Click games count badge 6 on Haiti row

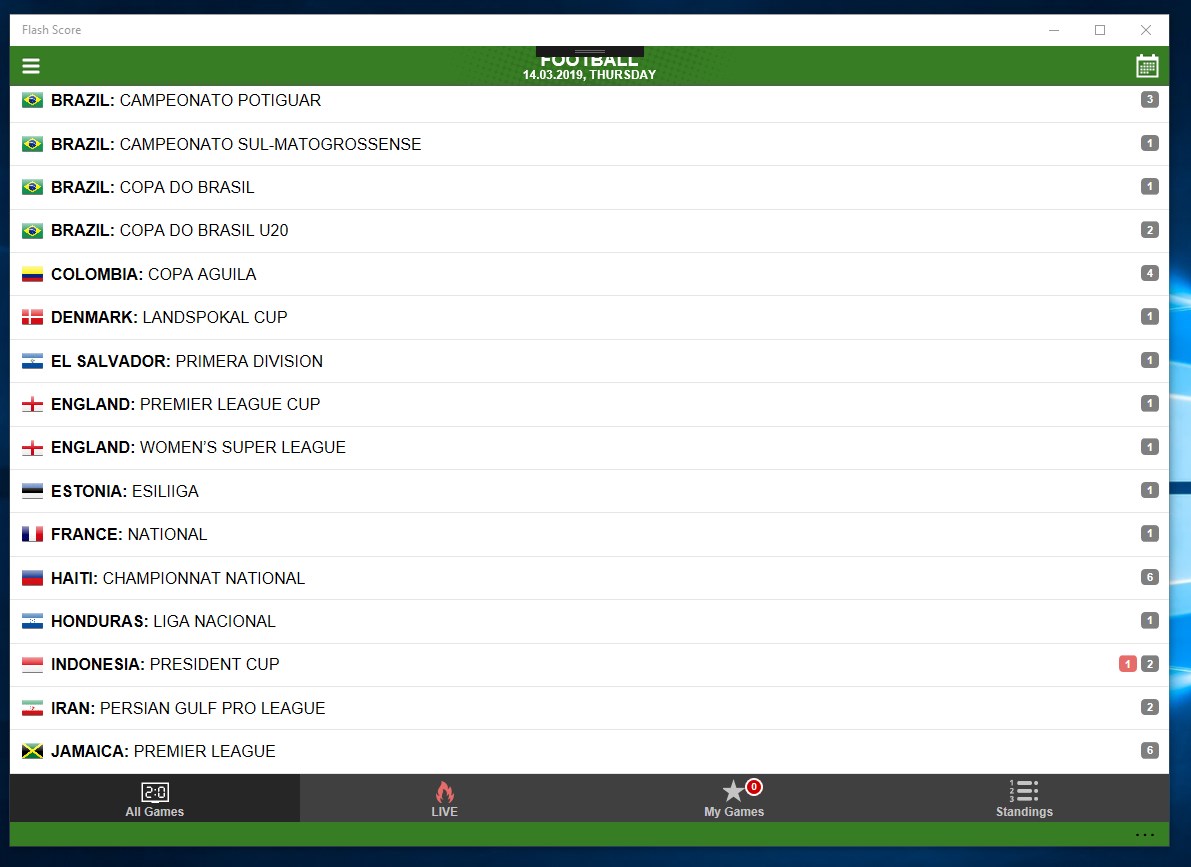pyautogui.click(x=1150, y=577)
